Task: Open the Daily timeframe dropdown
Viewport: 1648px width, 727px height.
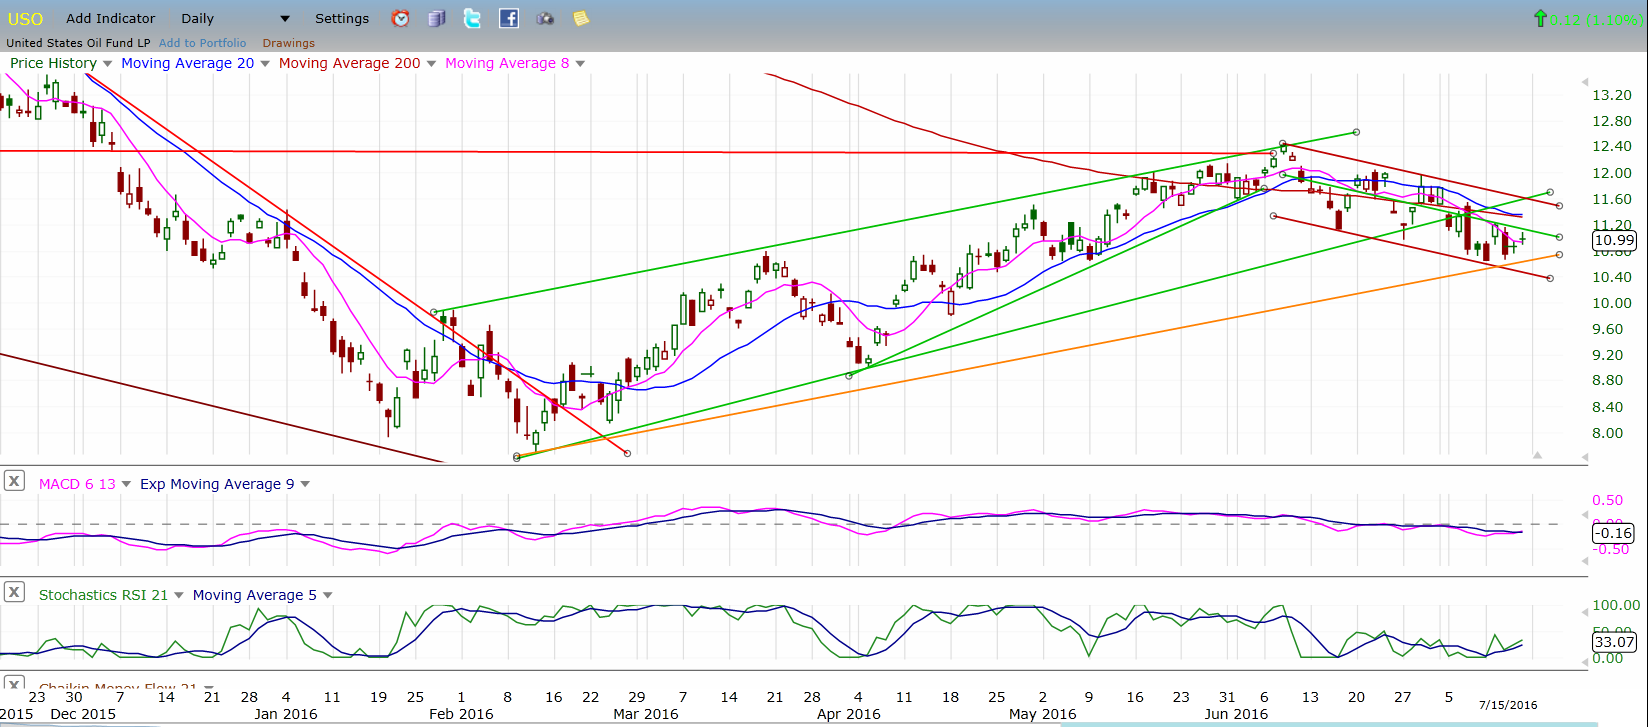Action: pyautogui.click(x=236, y=18)
